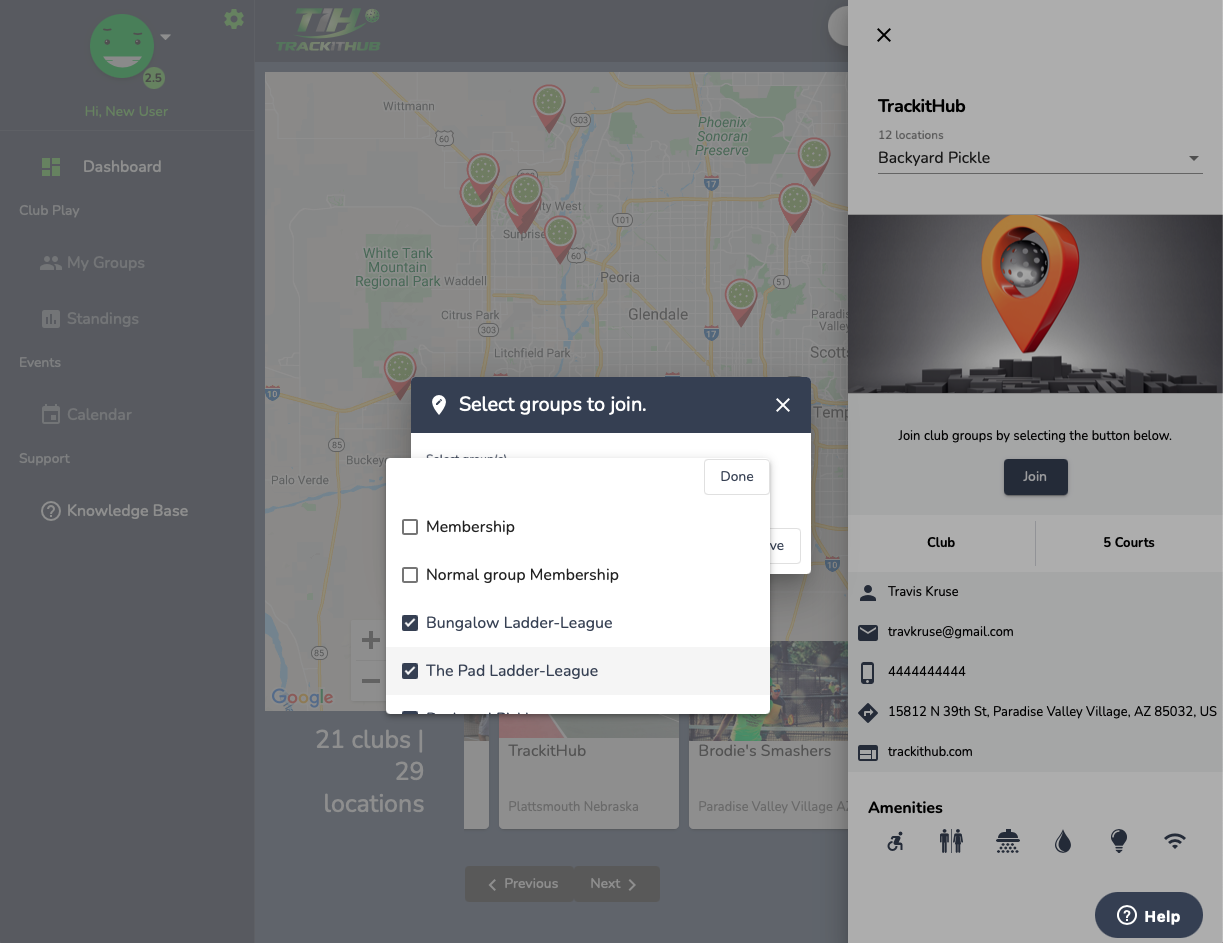The height and width of the screenshot is (943, 1223).
Task: Close the Select groups to join dialog
Action: [783, 405]
